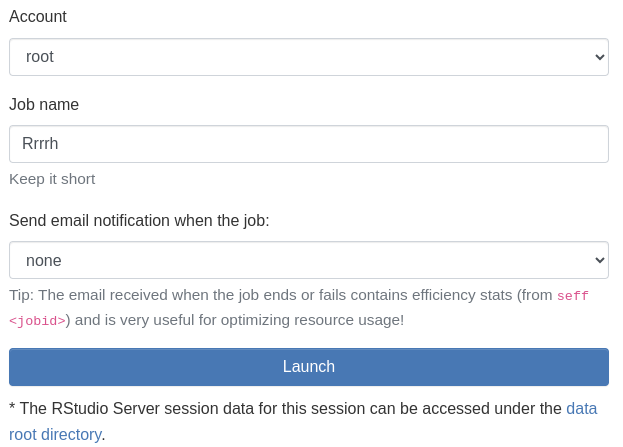Screen dimensions: 623x447
Task: Select the 'root' value in Account
Action: point(40,57)
